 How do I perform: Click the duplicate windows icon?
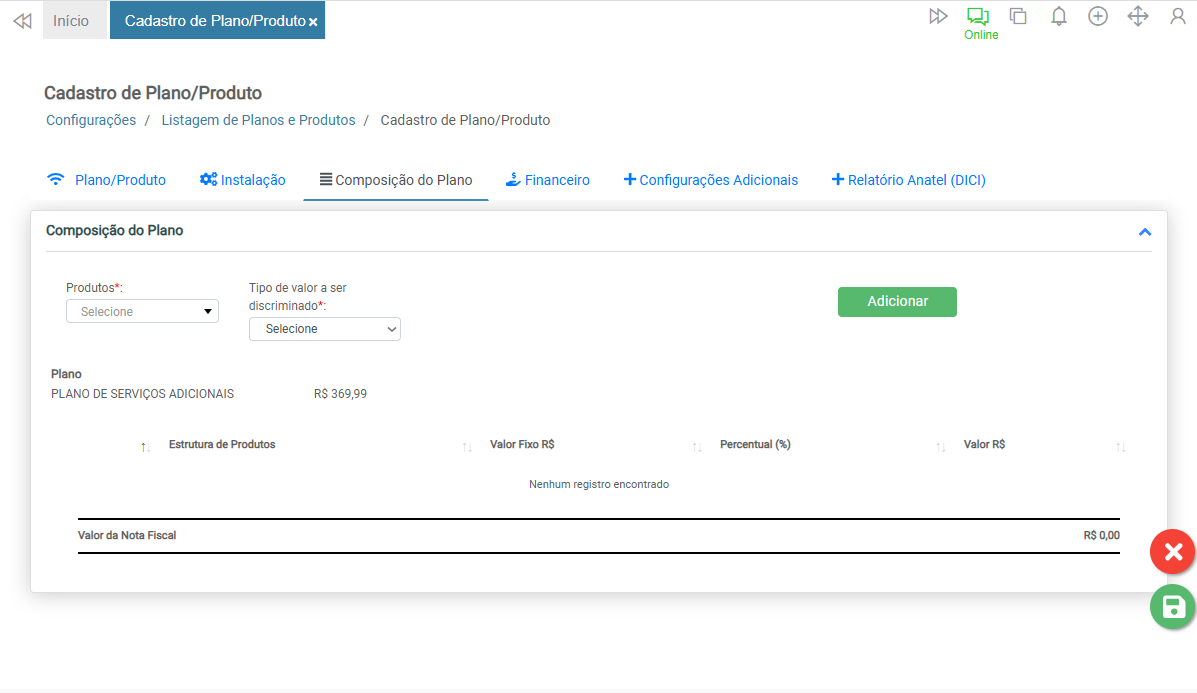coord(1018,16)
